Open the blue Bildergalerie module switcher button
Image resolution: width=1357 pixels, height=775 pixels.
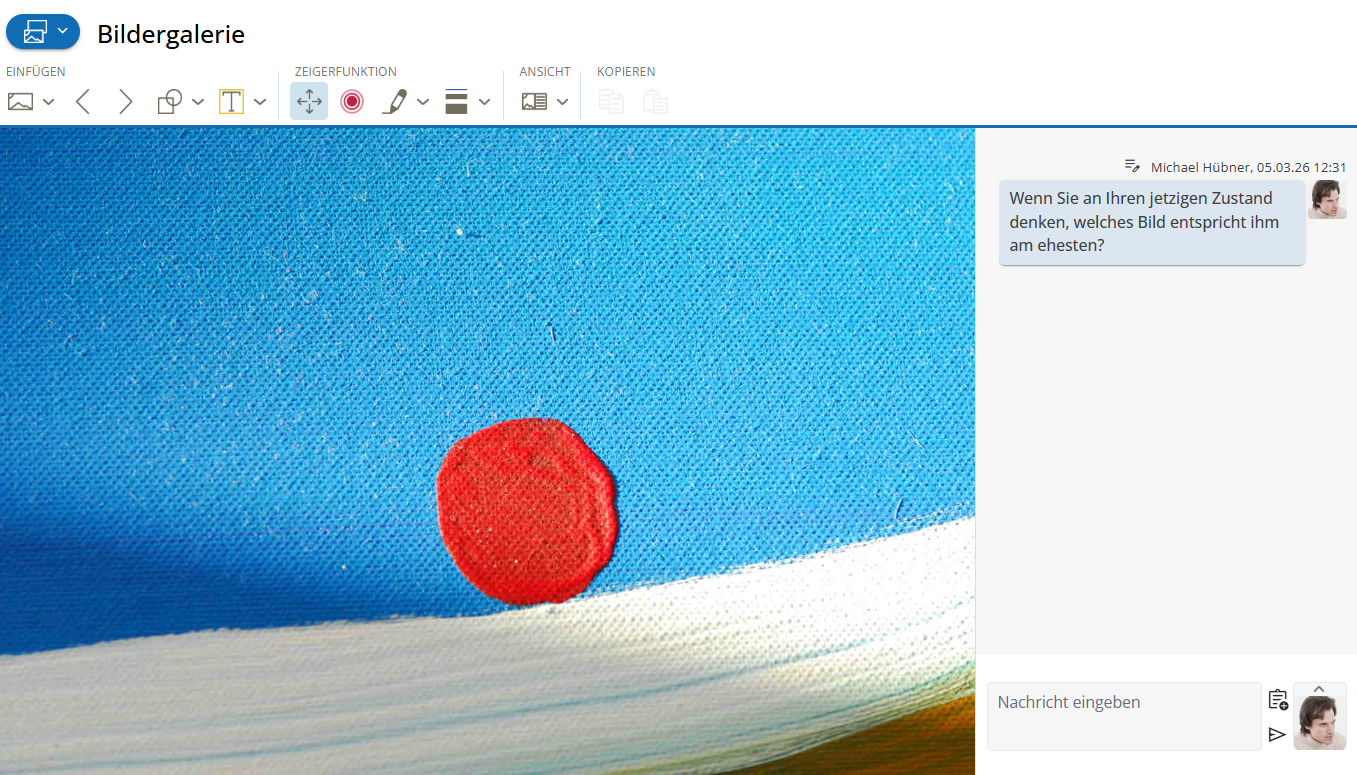pos(43,32)
